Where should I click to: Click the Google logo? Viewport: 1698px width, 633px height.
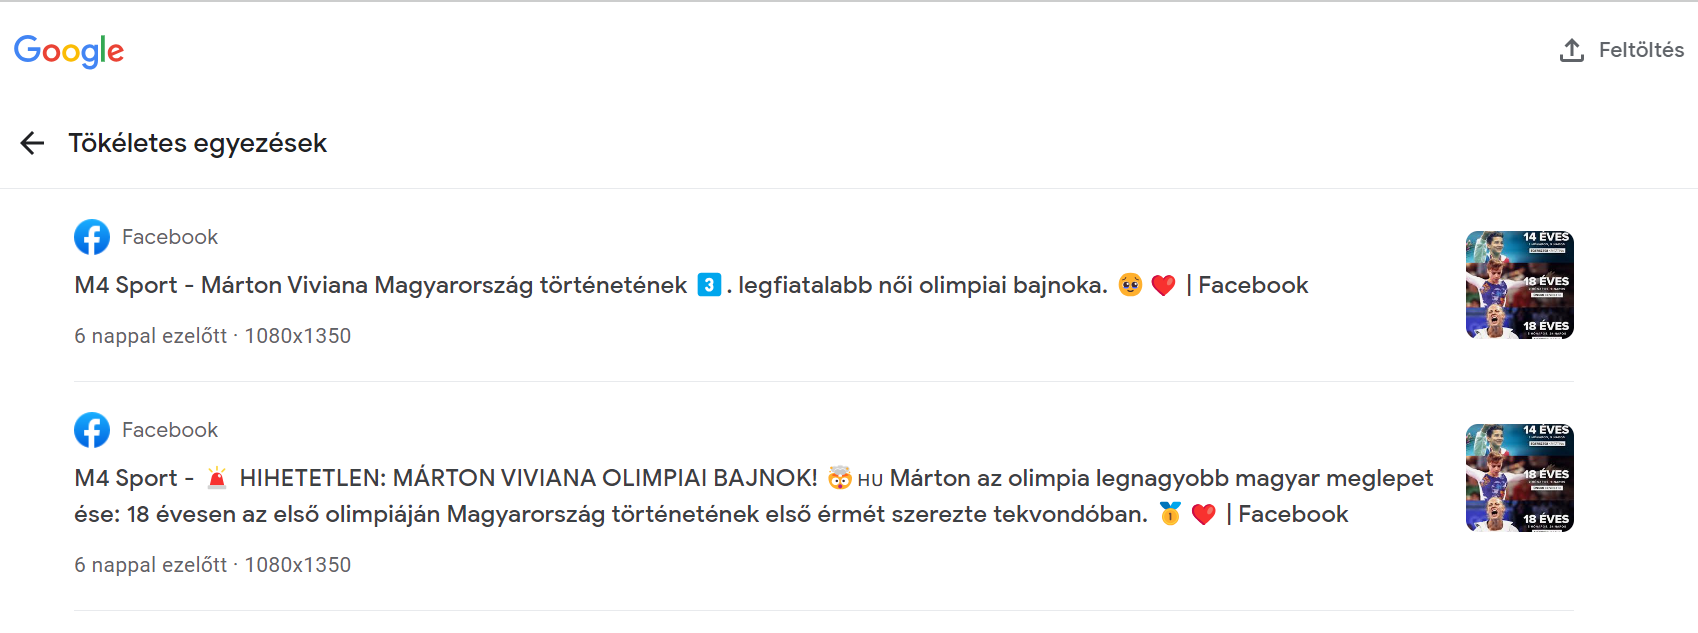(x=69, y=51)
